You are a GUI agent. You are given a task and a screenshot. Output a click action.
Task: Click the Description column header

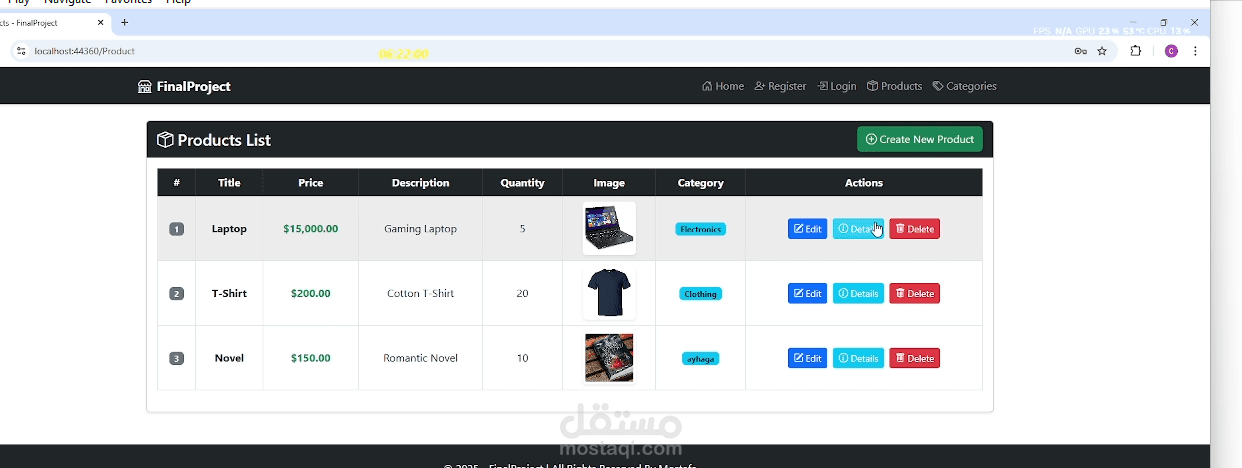(x=420, y=183)
